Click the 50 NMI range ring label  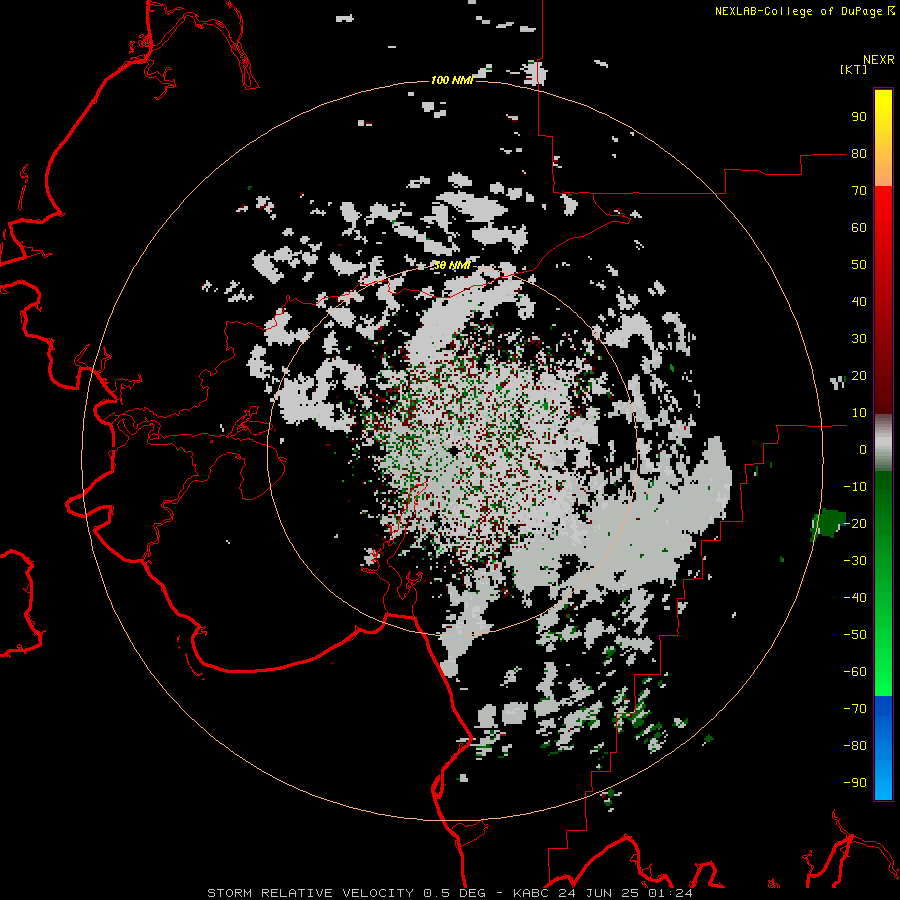452,265
